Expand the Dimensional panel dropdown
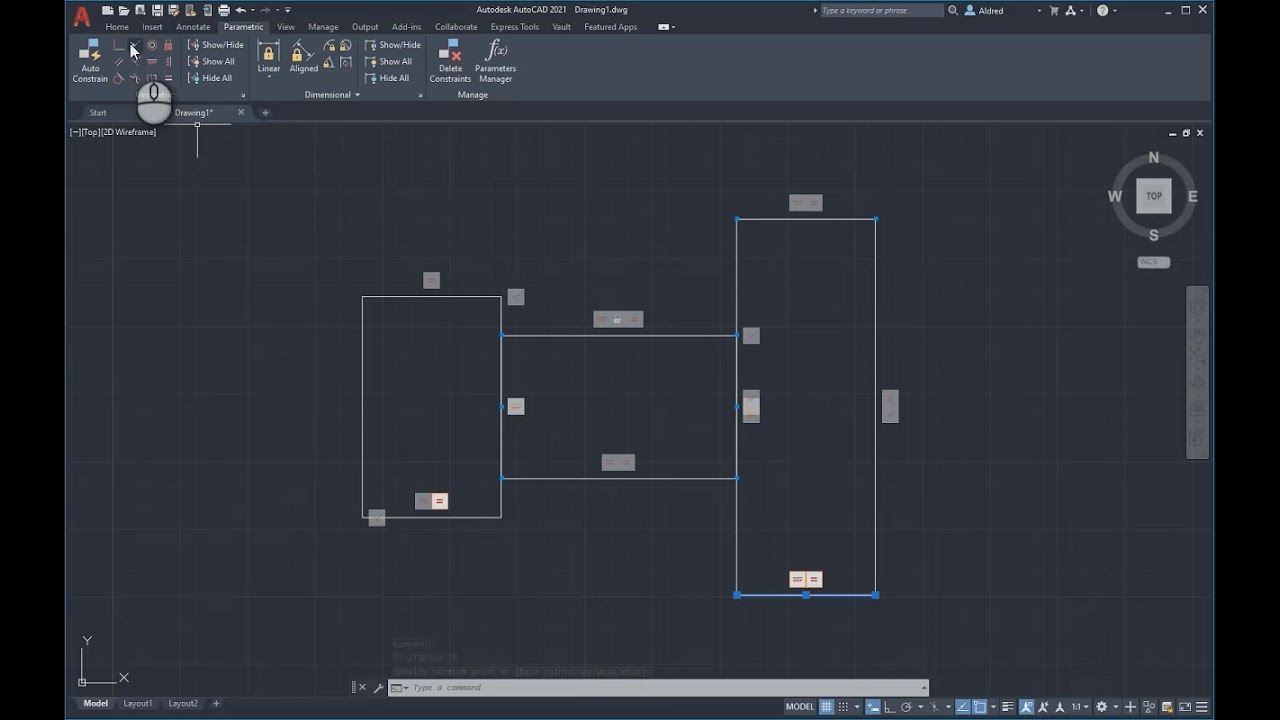 tap(332, 95)
